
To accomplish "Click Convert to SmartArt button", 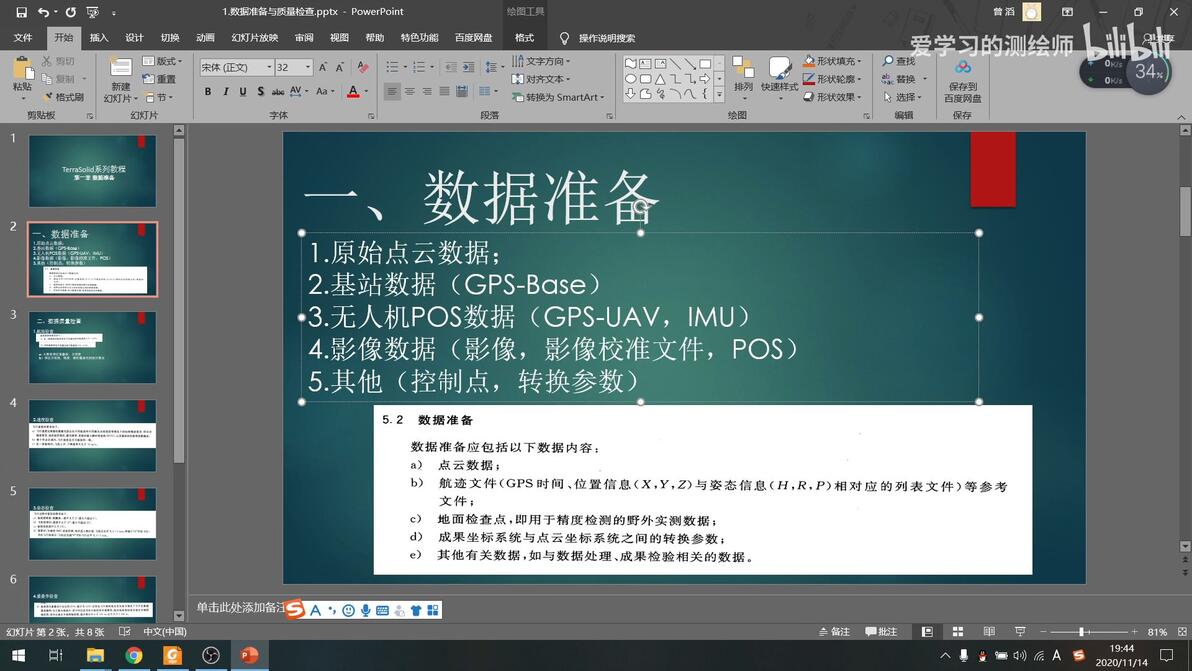I will (558, 97).
